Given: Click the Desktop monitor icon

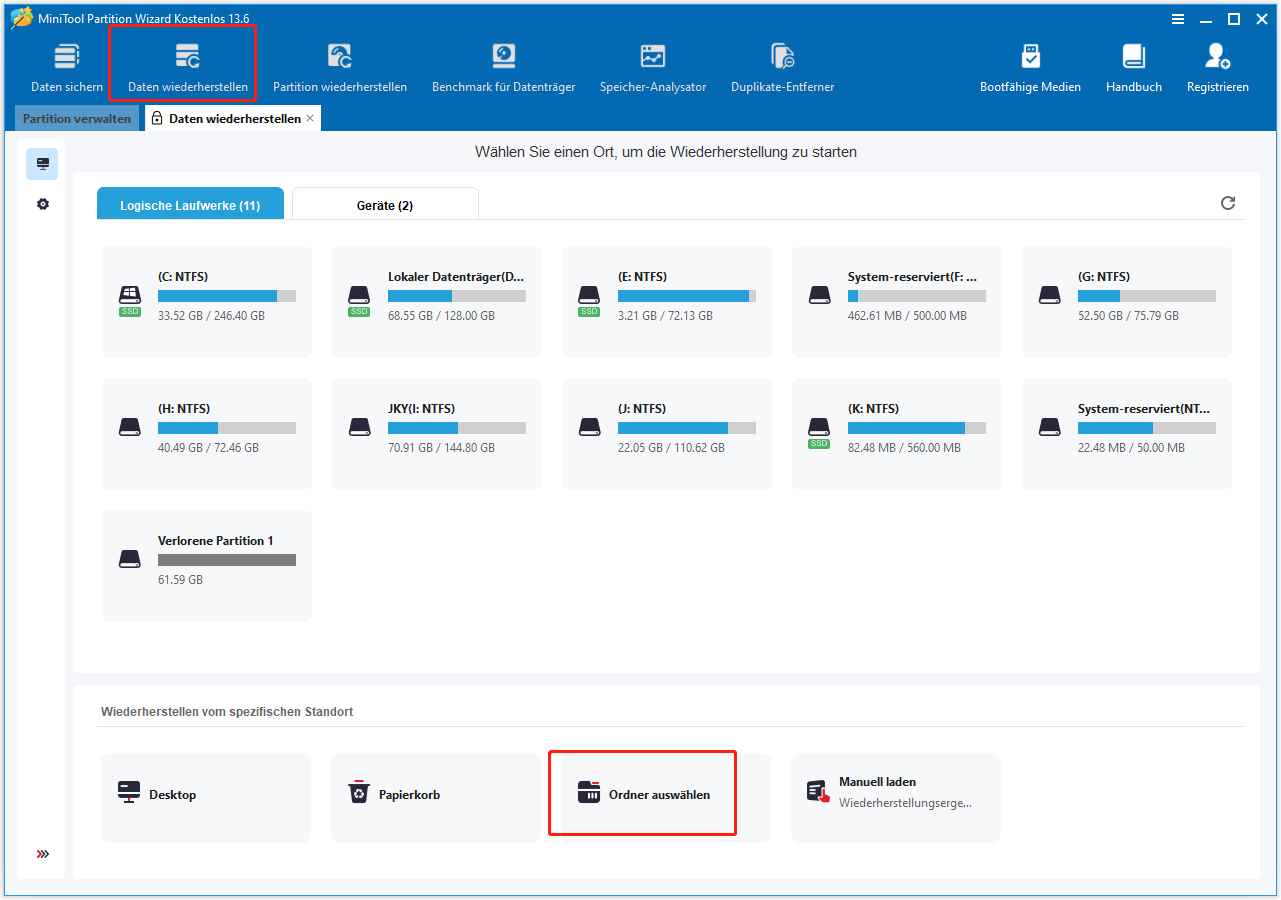Looking at the screenshot, I should point(129,793).
